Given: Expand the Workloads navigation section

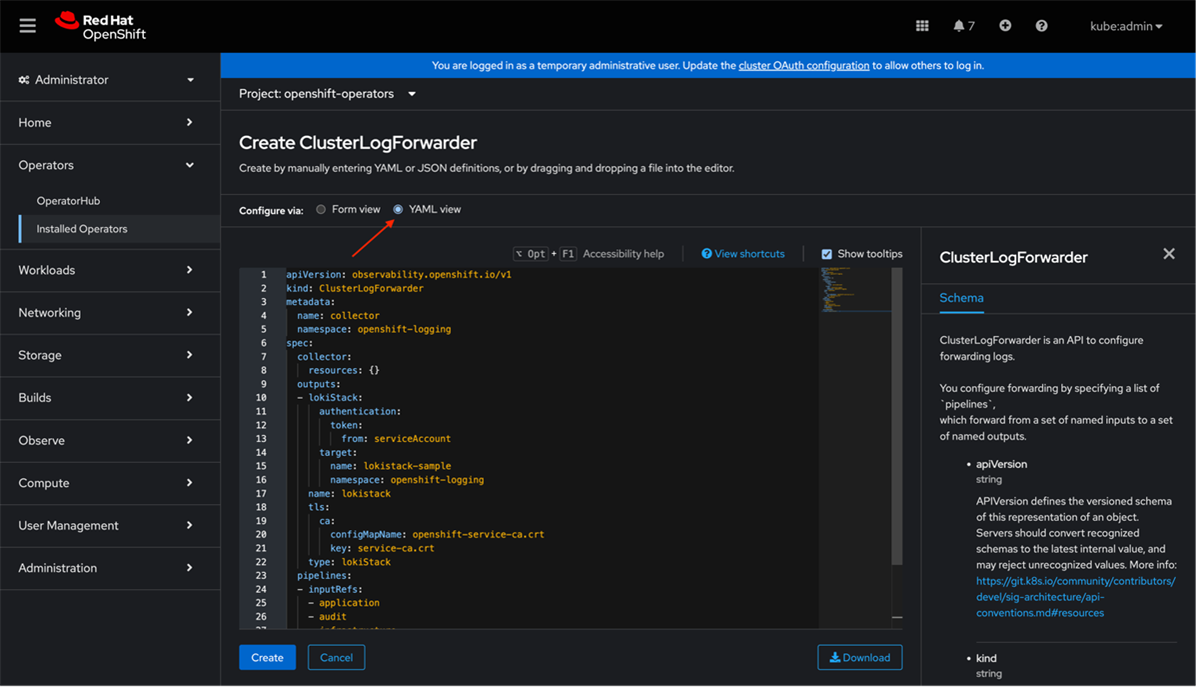Looking at the screenshot, I should pos(109,270).
